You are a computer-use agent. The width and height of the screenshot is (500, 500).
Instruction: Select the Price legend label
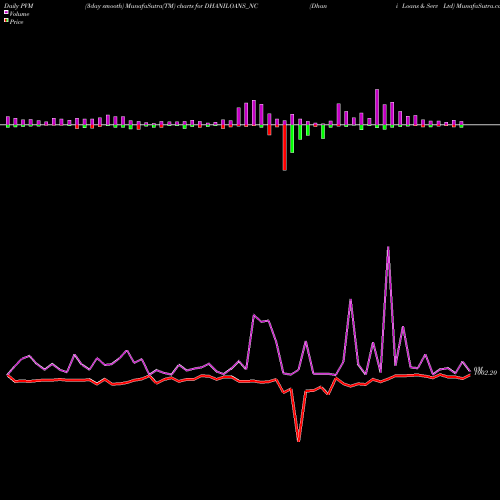click(16, 22)
